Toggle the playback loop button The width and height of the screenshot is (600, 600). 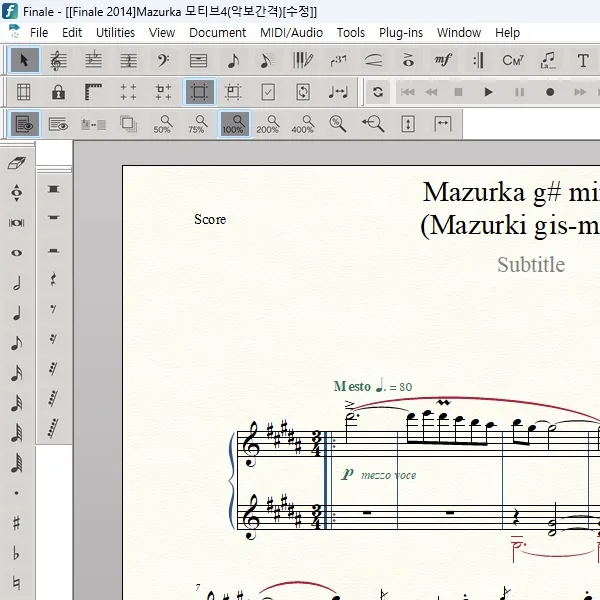coord(377,93)
